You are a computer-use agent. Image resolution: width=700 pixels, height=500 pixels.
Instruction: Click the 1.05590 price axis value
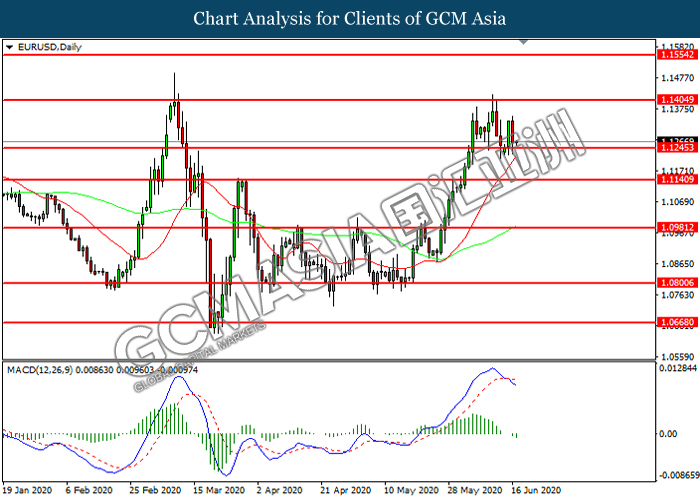click(x=678, y=357)
